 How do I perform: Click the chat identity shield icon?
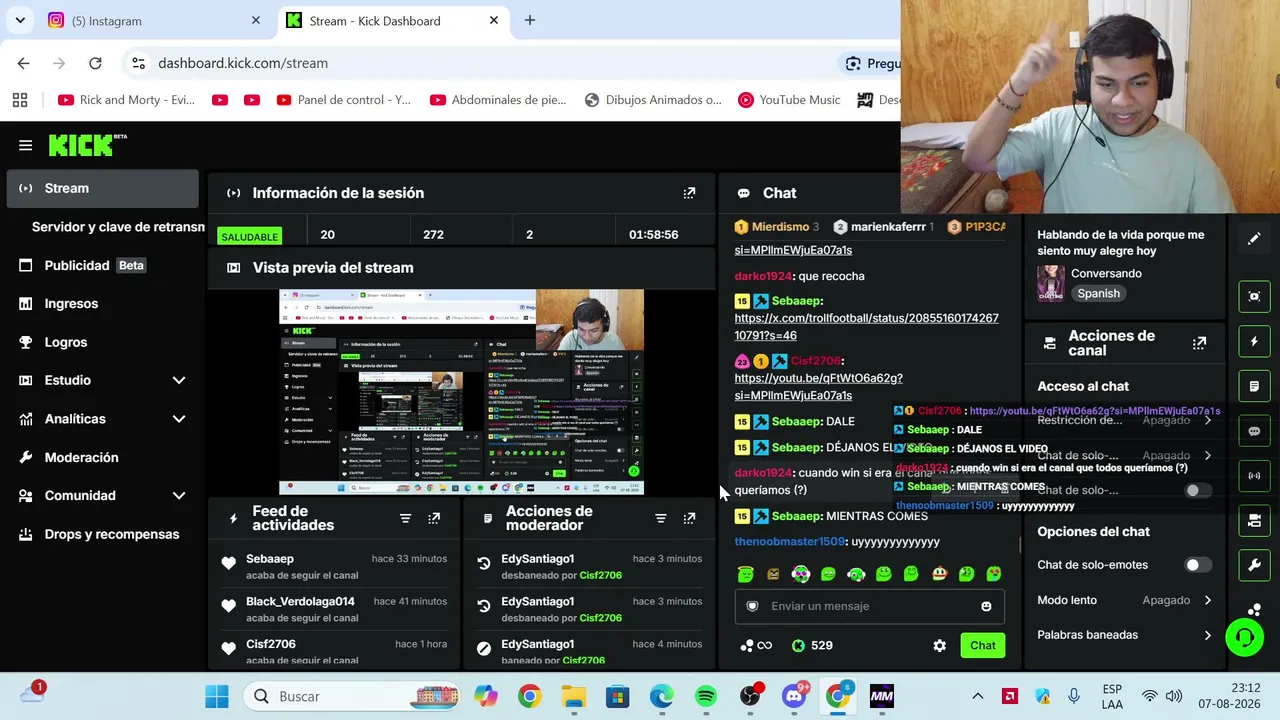click(752, 606)
